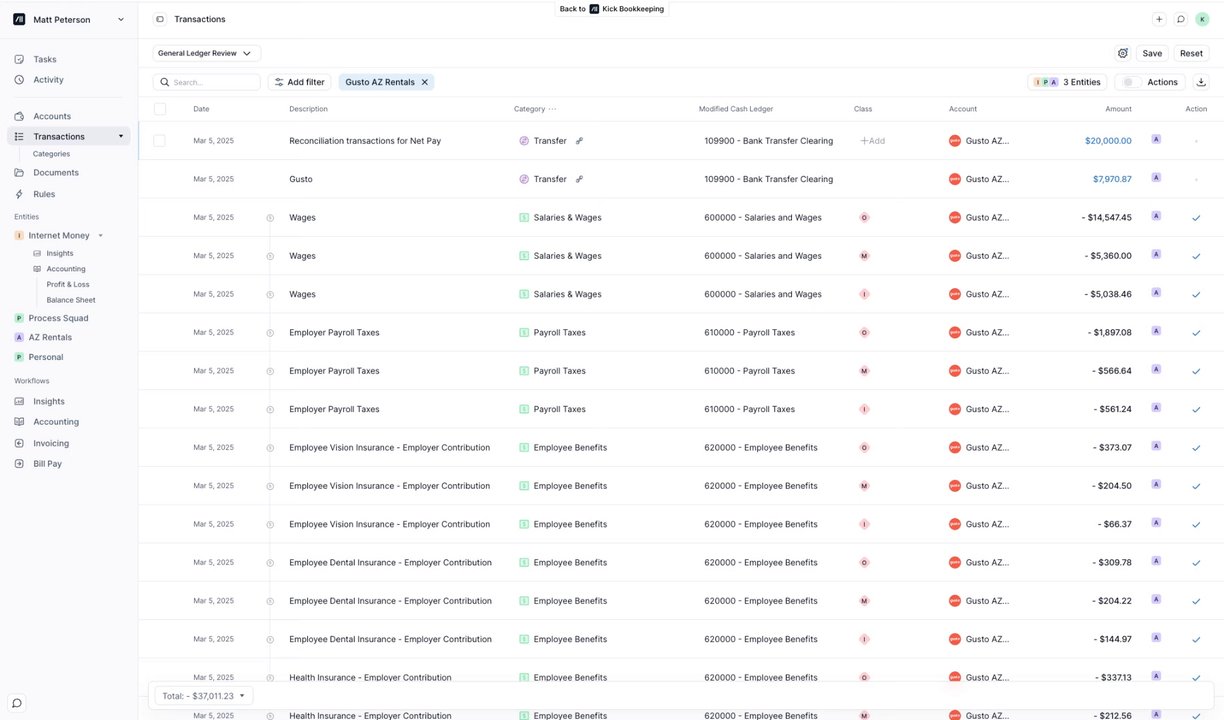Remove the Gusto AZ Rentals filter chip
1224x720 pixels.
(x=424, y=82)
